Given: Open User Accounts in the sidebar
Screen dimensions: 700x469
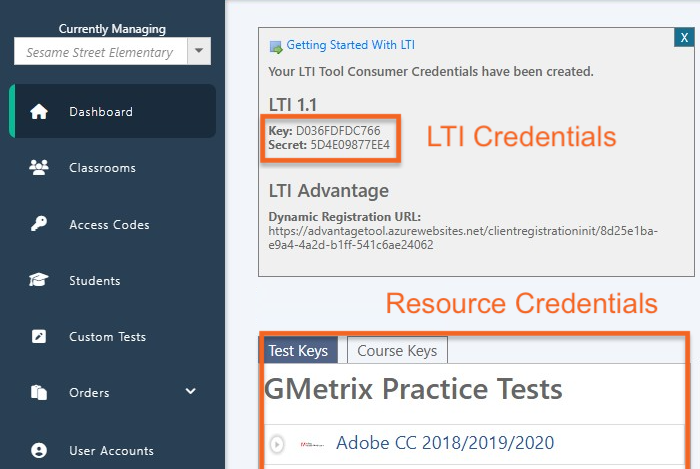Looking at the screenshot, I should (112, 451).
